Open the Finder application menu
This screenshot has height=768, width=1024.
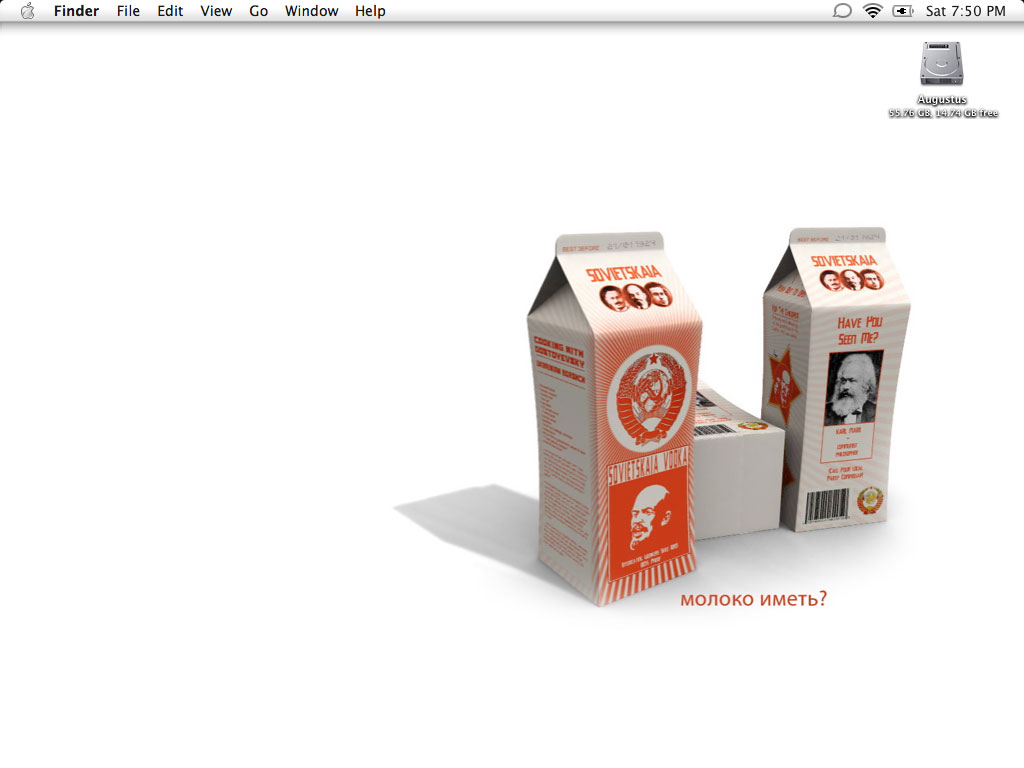tap(76, 11)
